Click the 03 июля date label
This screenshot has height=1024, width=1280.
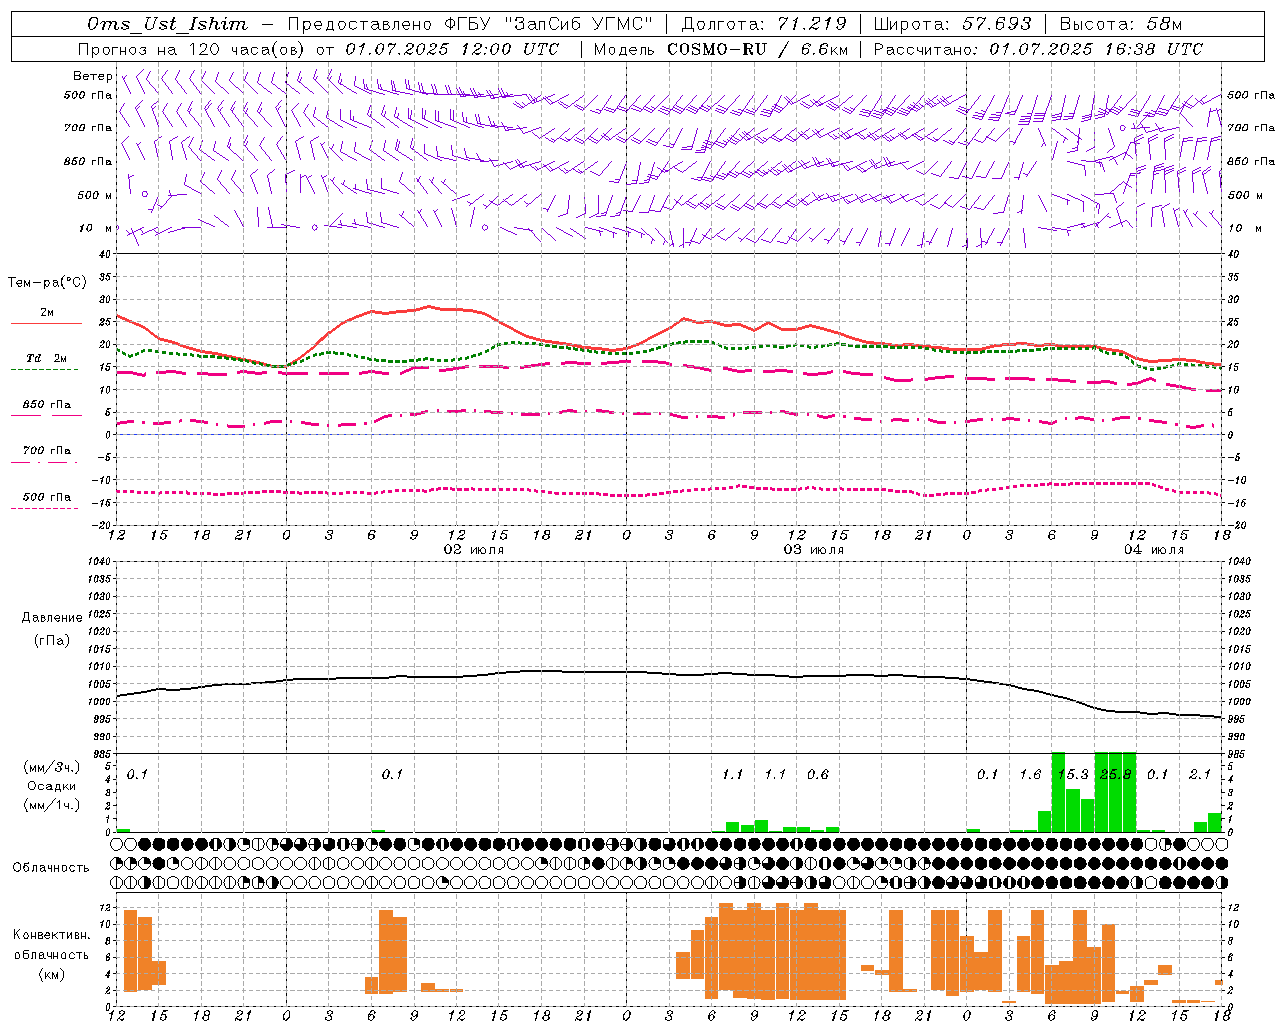click(x=814, y=550)
